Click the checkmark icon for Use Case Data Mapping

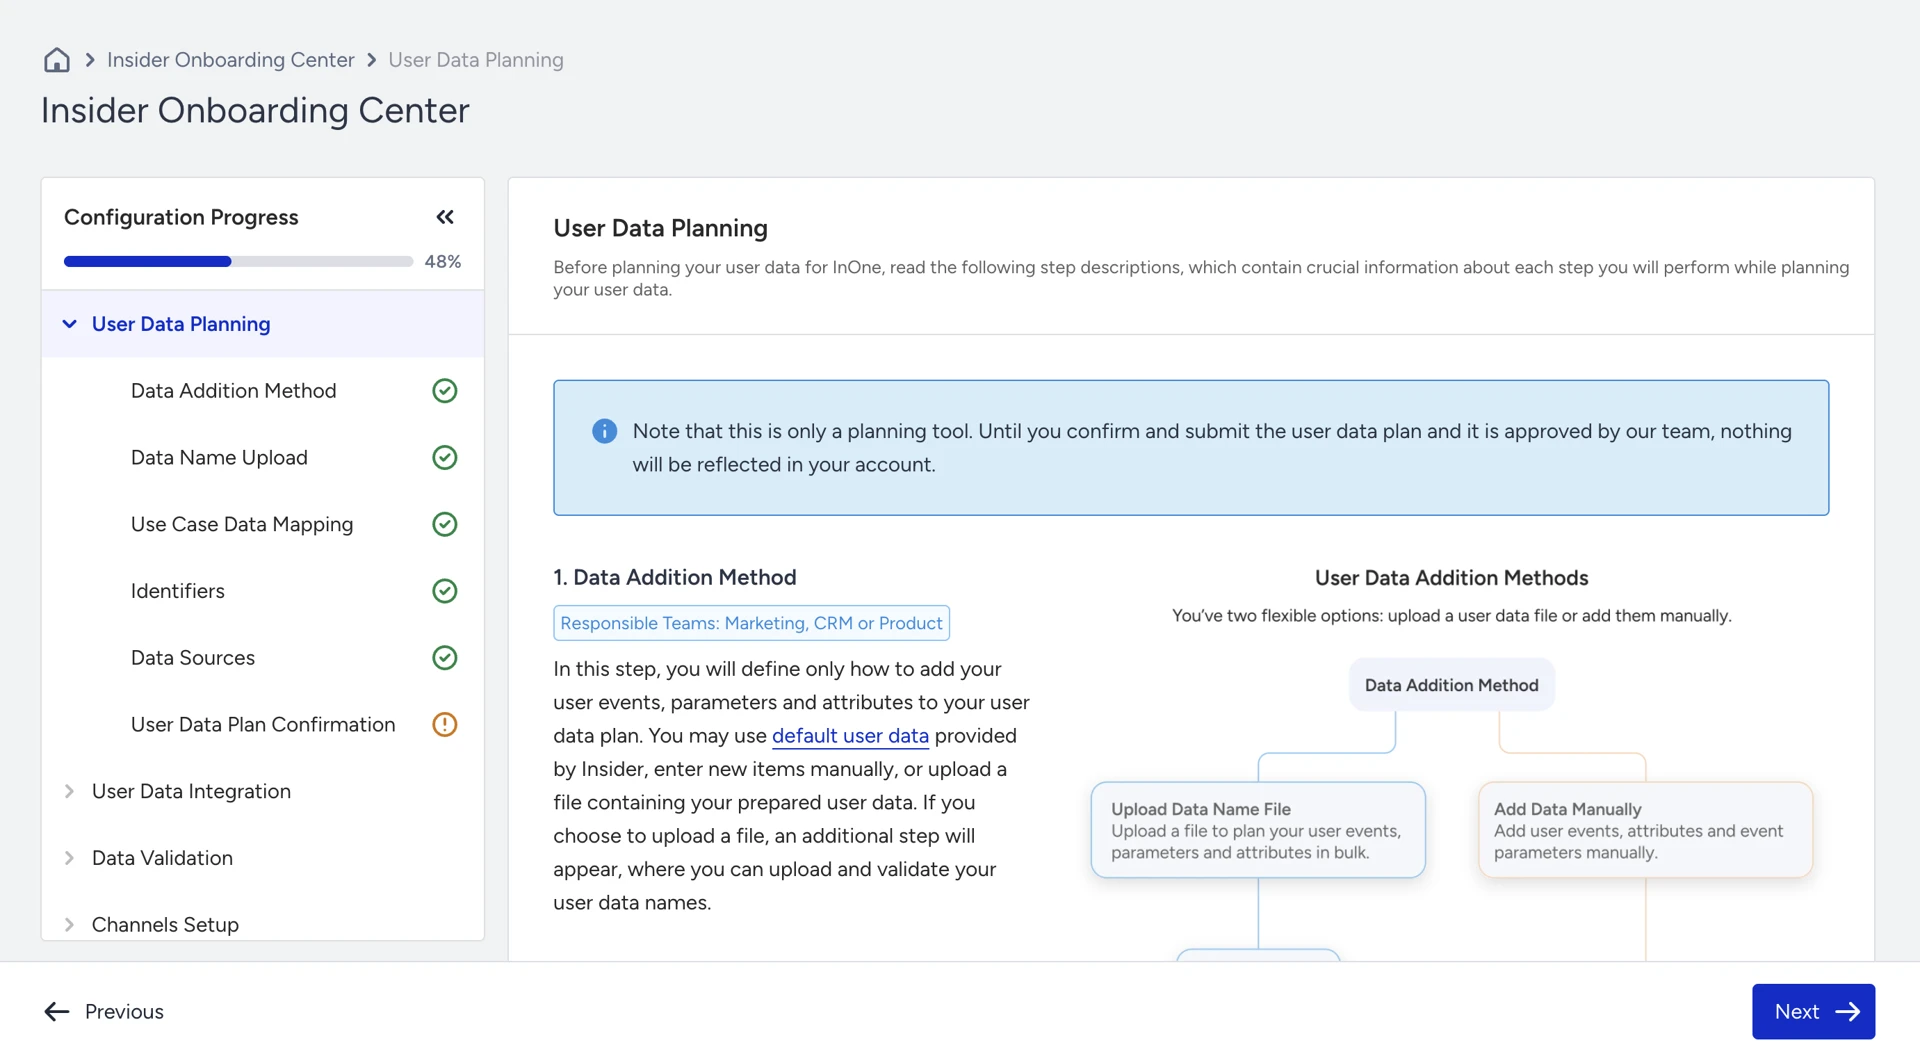444,524
